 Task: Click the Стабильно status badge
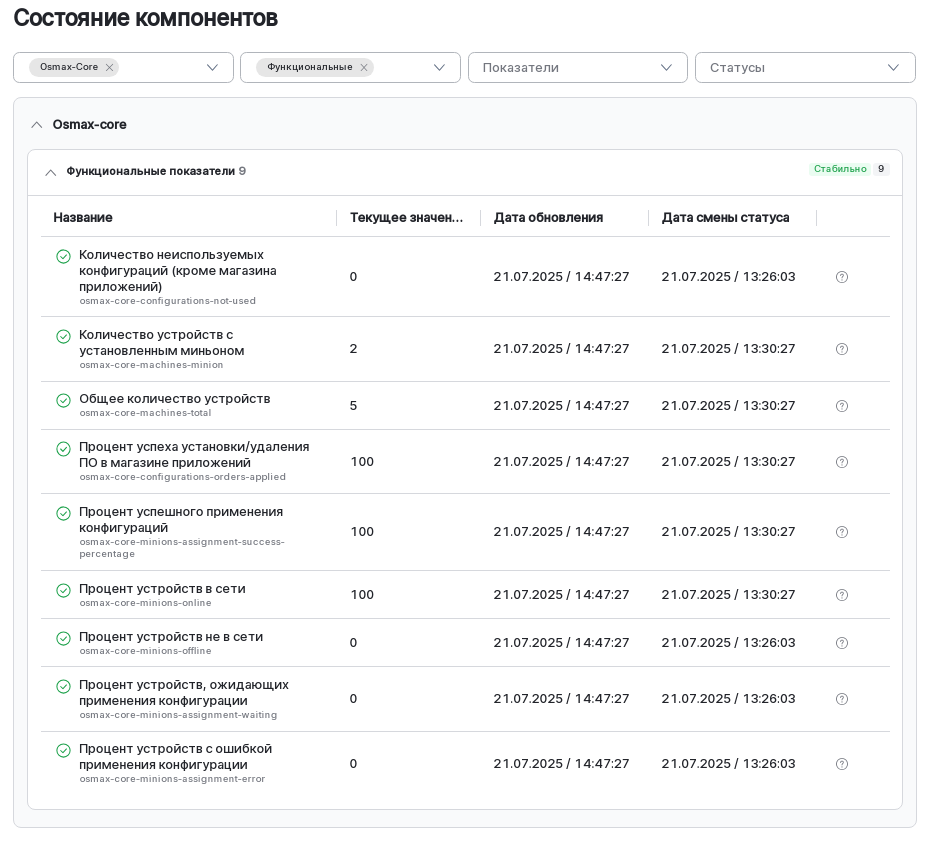[x=840, y=169]
